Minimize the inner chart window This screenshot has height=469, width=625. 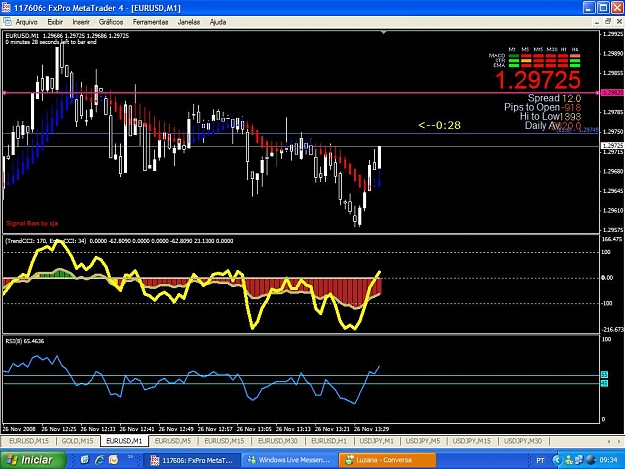(x=597, y=22)
